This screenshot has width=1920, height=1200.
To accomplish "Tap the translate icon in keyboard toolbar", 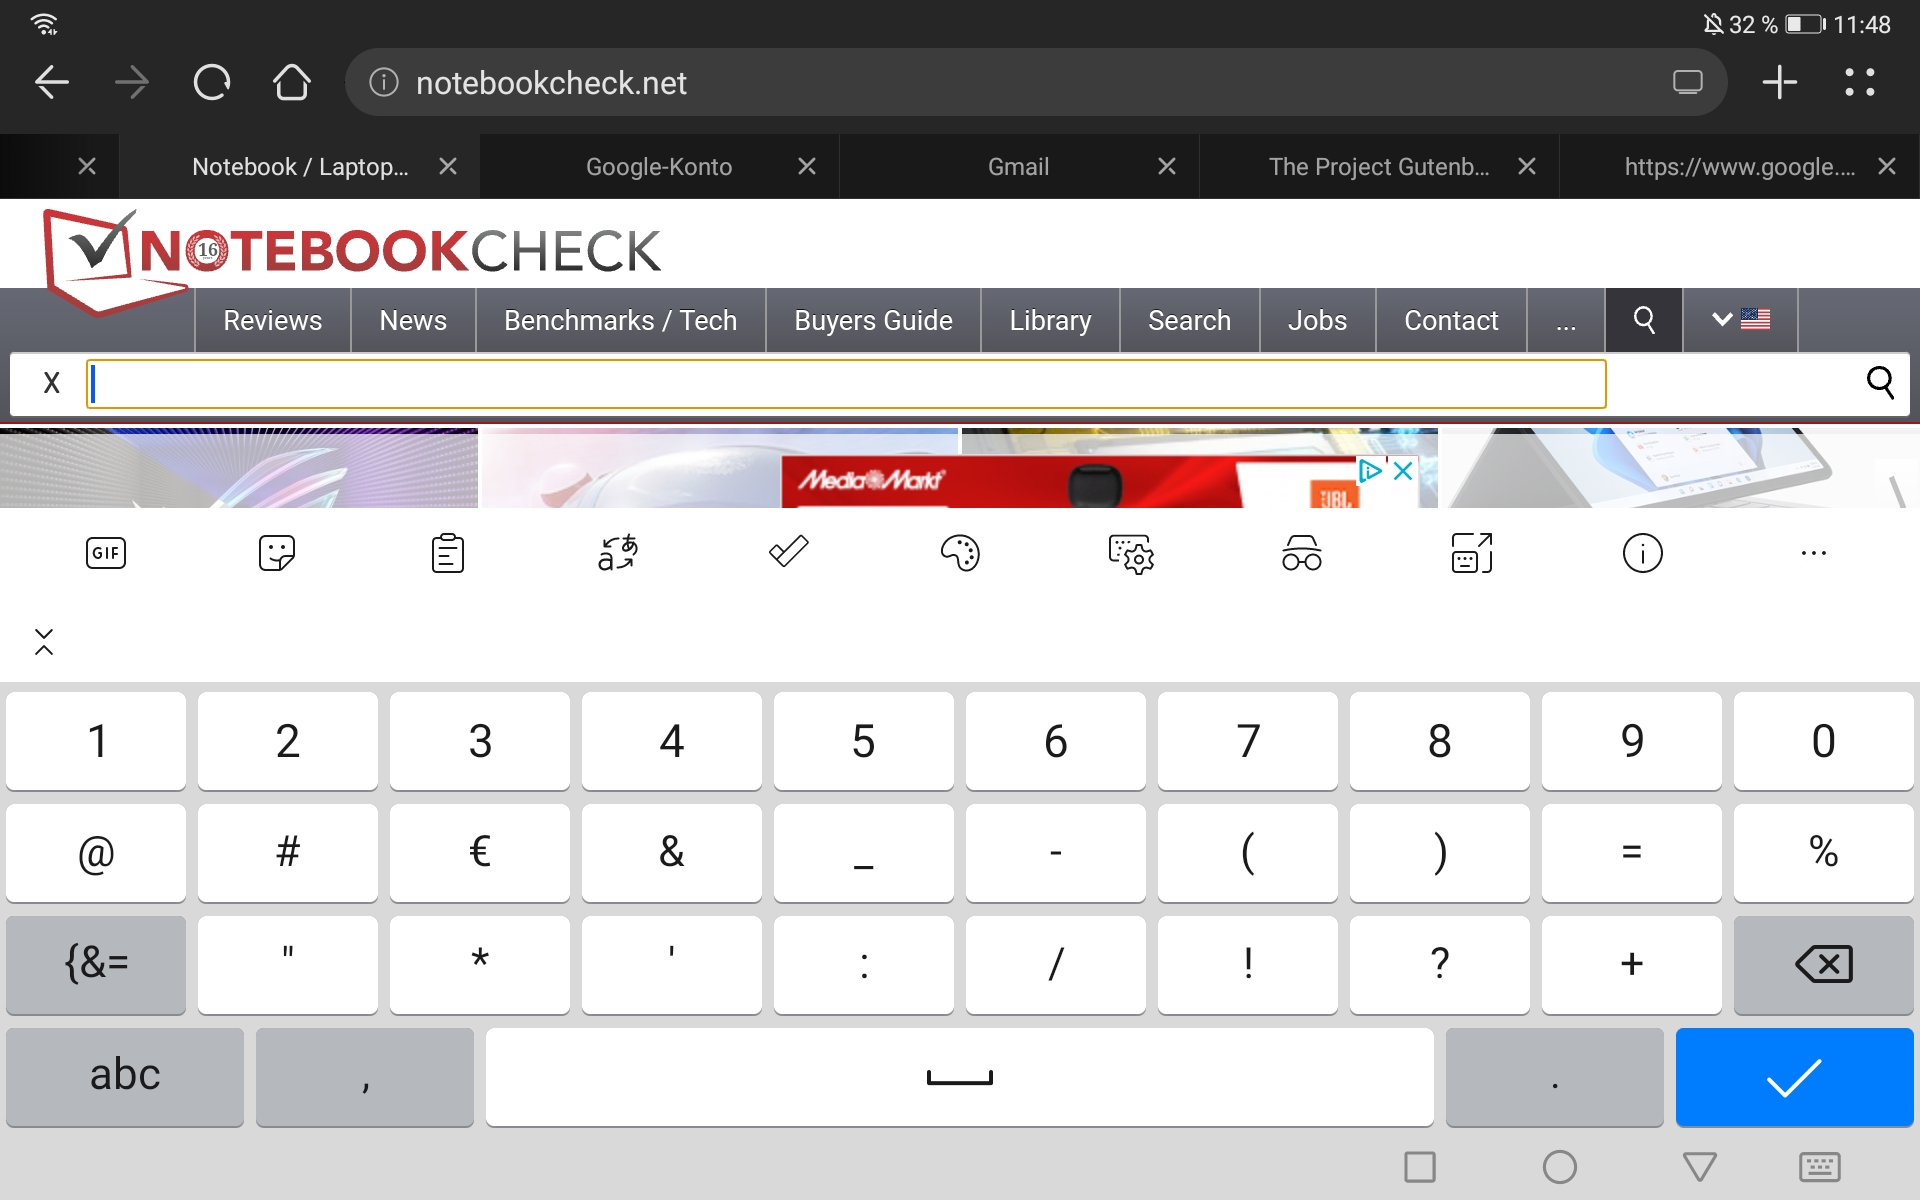I will tap(618, 553).
